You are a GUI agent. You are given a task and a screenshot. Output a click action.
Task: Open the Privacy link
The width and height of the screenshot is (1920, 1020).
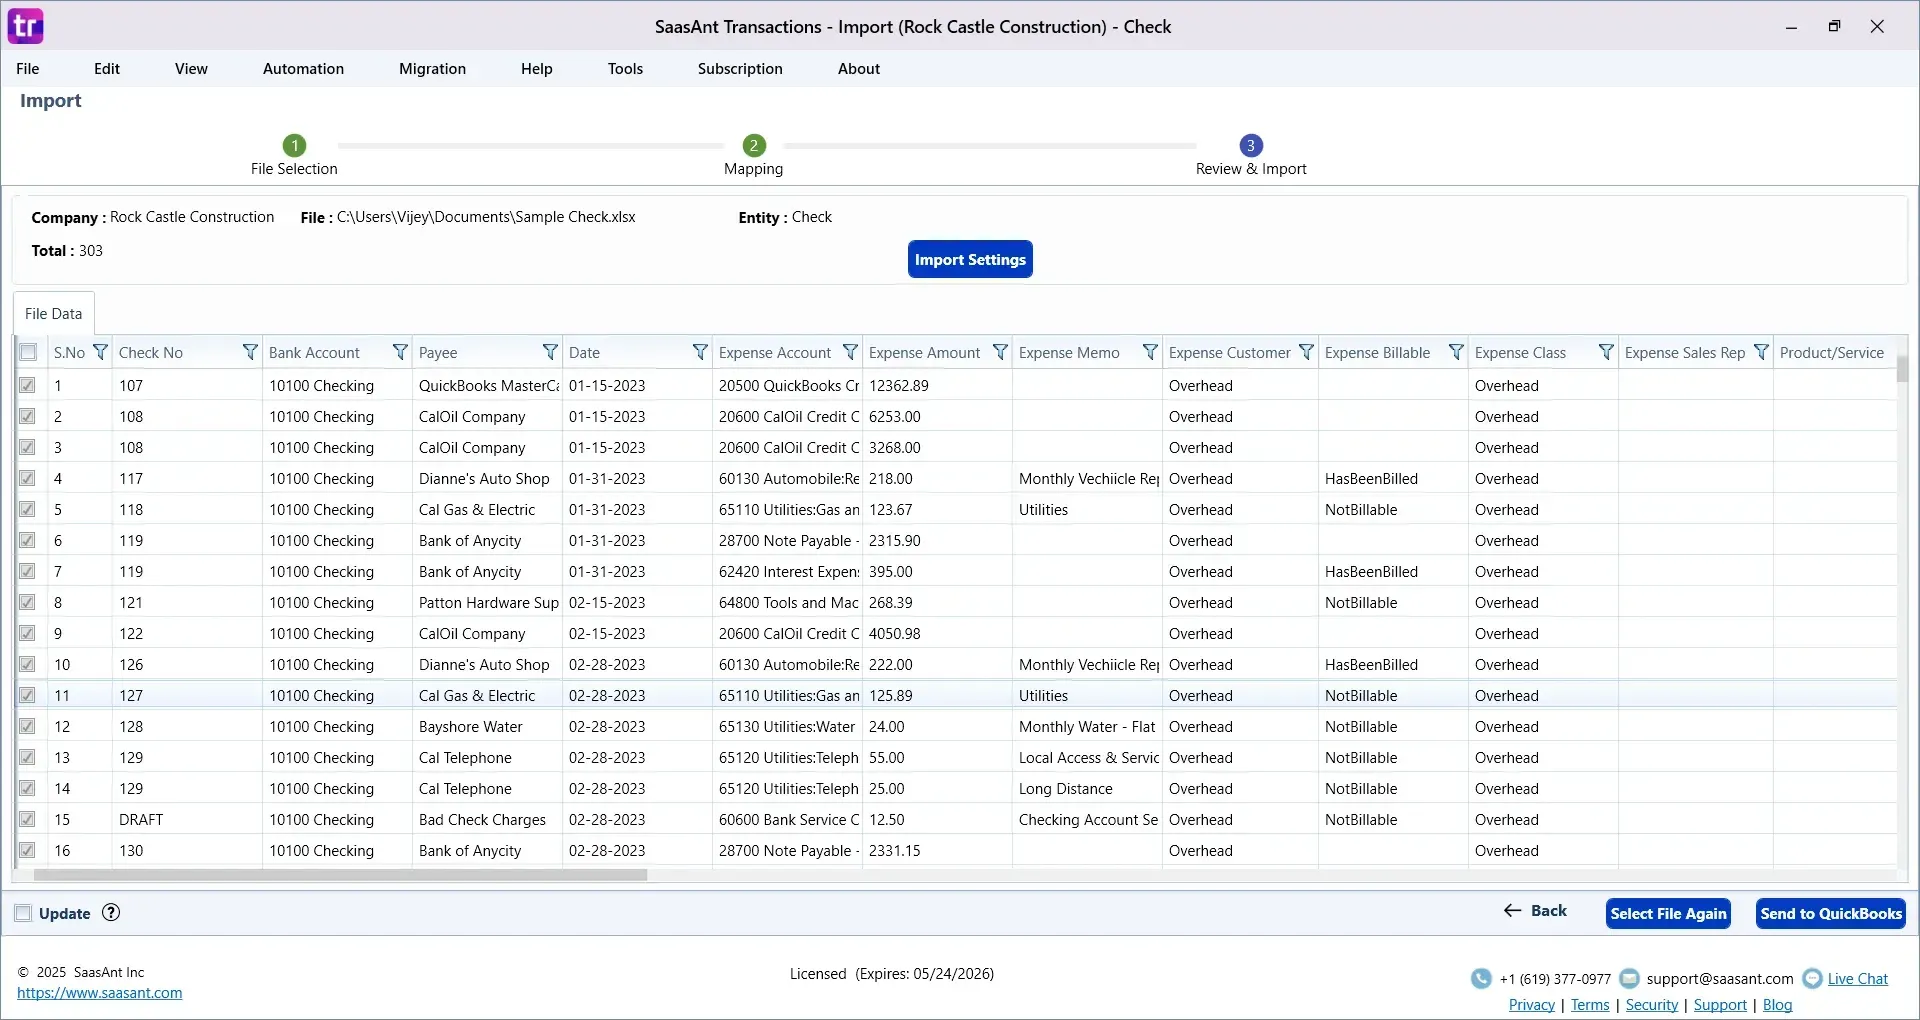(x=1532, y=1005)
